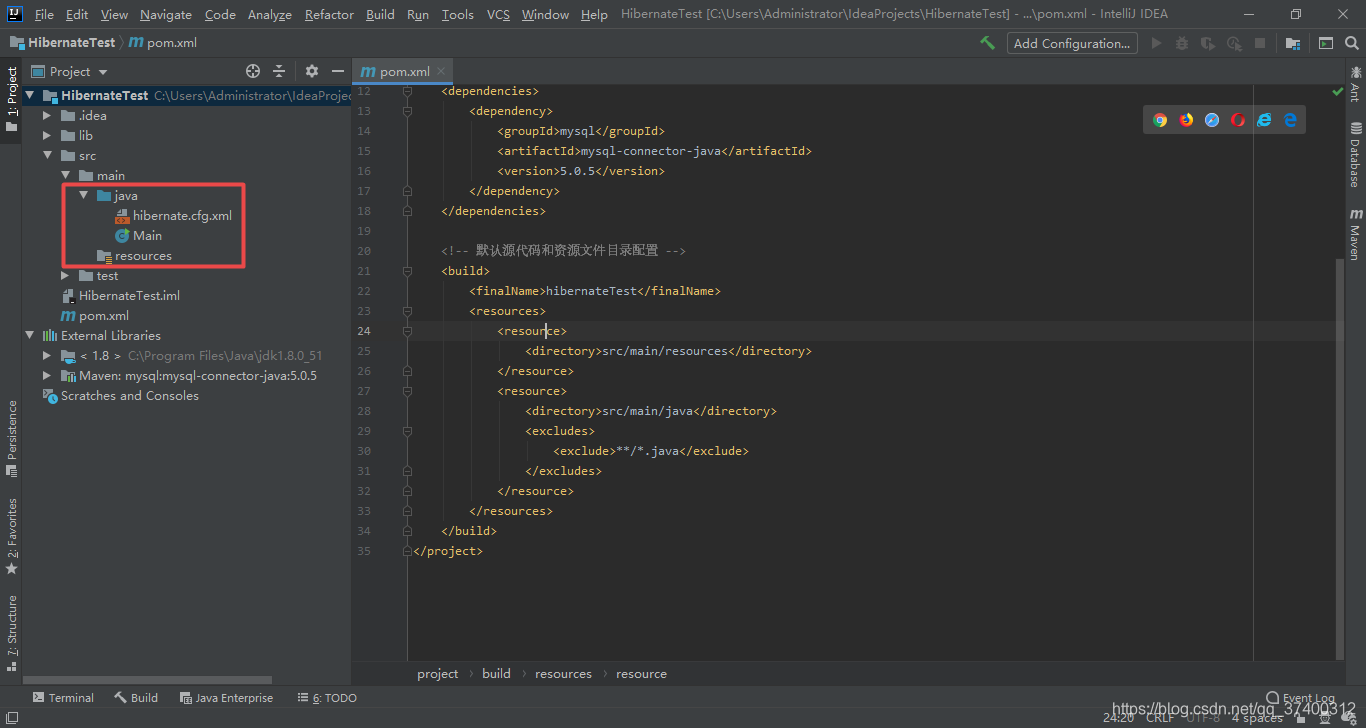Click CRLF line separator in the status bar
The height and width of the screenshot is (728, 1366).
coord(1160,717)
